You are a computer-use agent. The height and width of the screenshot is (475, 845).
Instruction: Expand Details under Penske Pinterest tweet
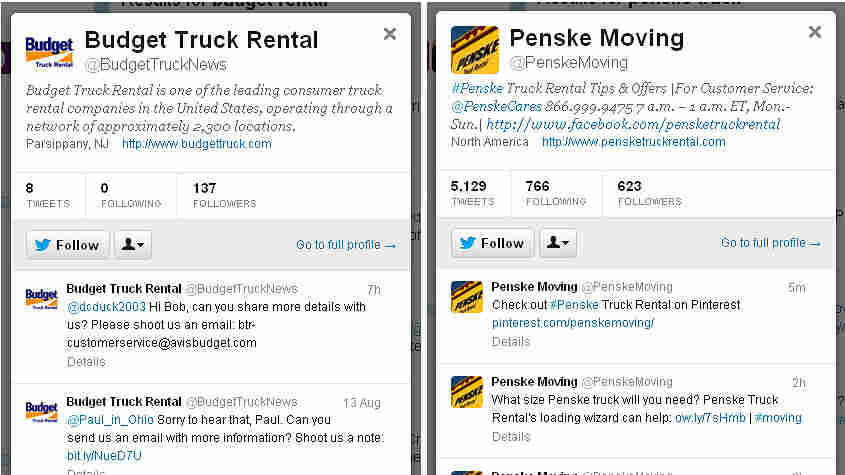click(x=511, y=342)
